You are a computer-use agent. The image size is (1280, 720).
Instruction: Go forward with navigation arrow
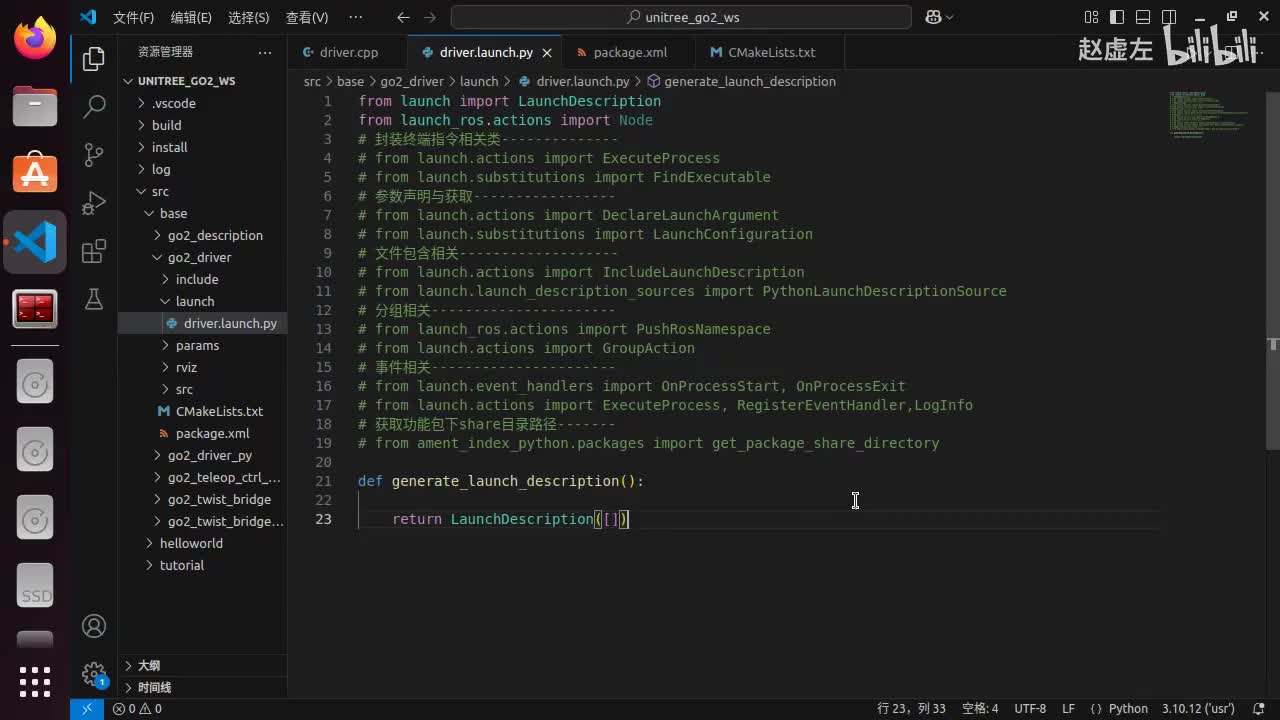[x=430, y=17]
